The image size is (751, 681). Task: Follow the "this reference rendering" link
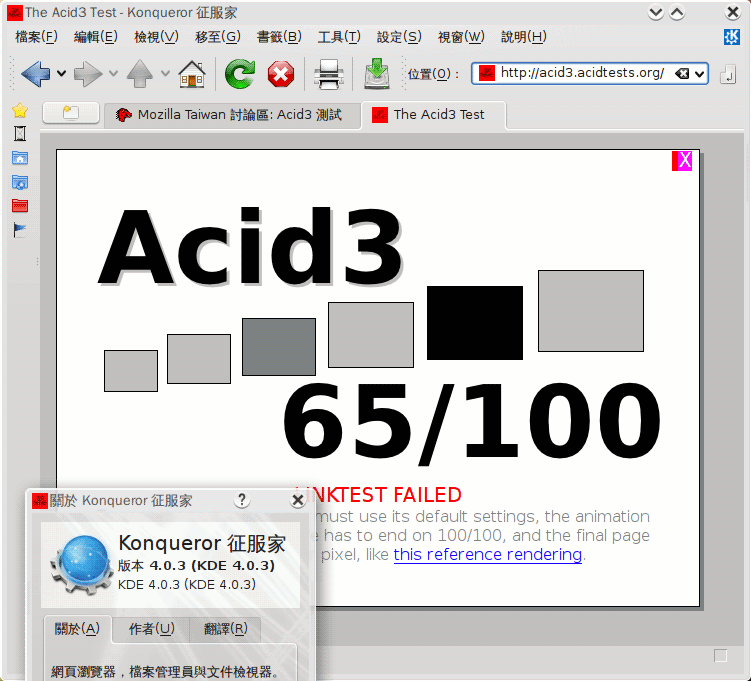coord(487,554)
